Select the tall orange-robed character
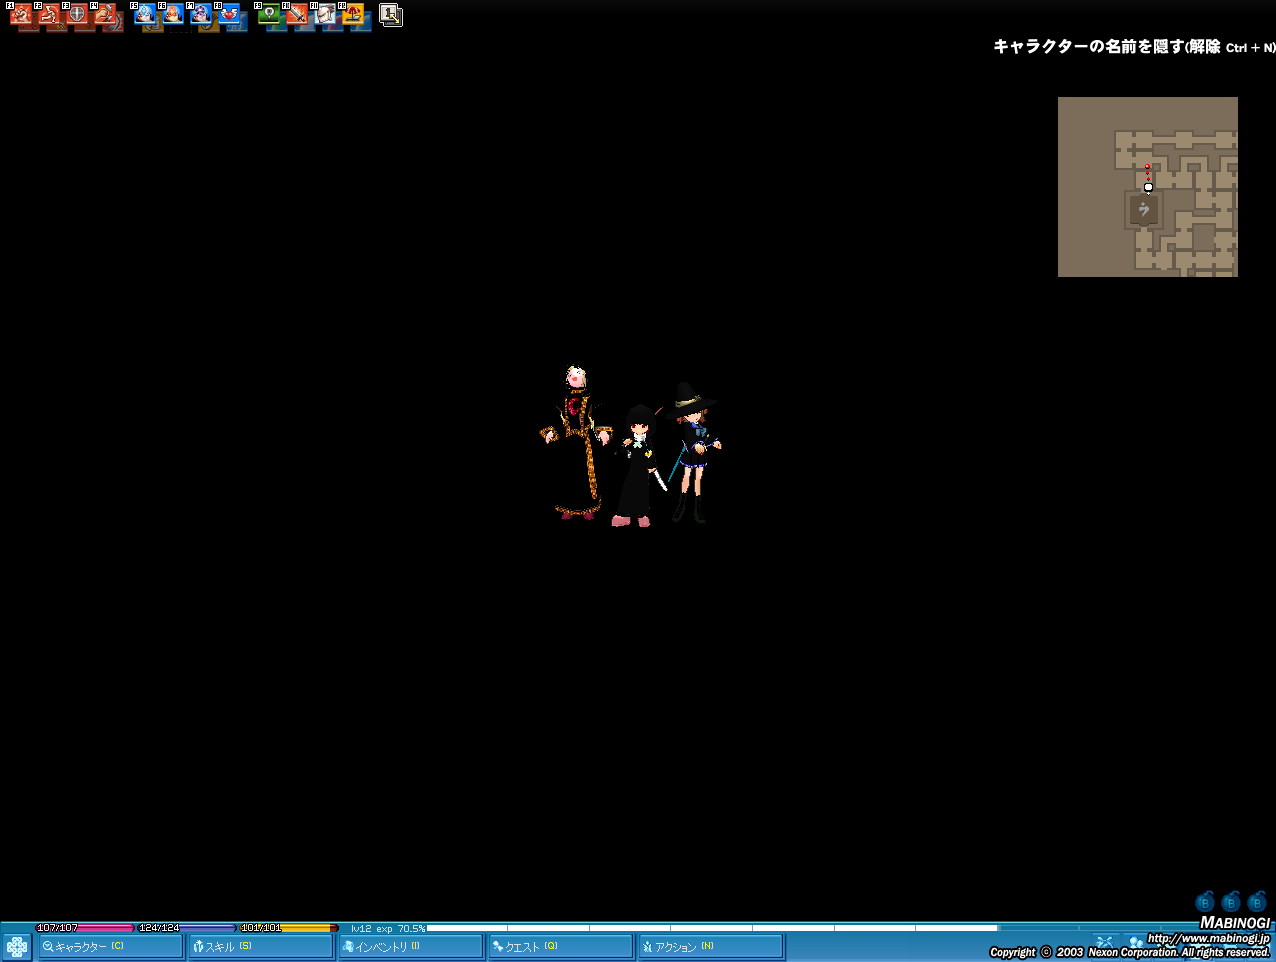Screen dimensions: 1276x962 click(576, 443)
